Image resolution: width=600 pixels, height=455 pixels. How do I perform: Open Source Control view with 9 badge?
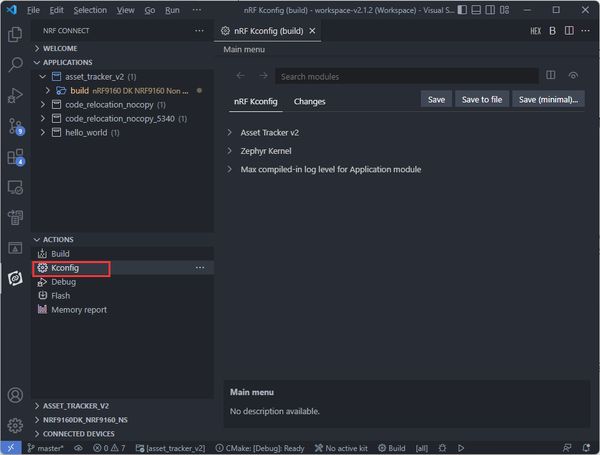[x=16, y=126]
